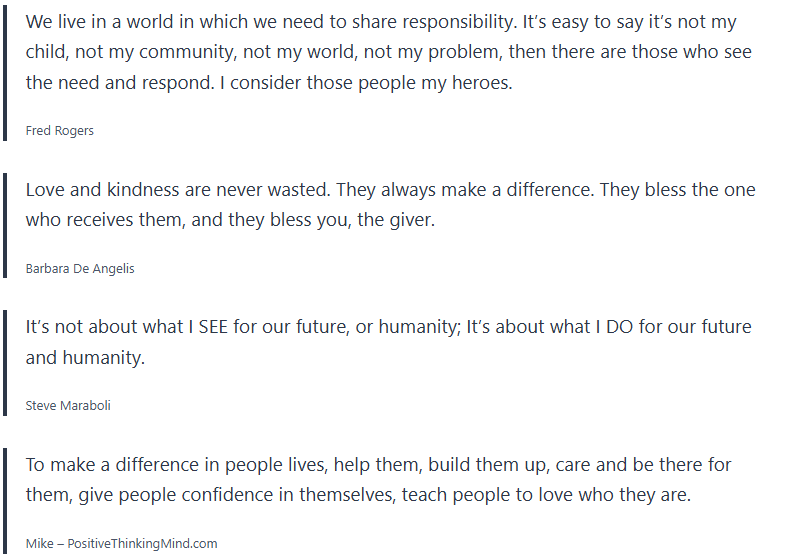Click the quote line 'Love and kindness are never wasted'
805x558 pixels.
point(390,190)
